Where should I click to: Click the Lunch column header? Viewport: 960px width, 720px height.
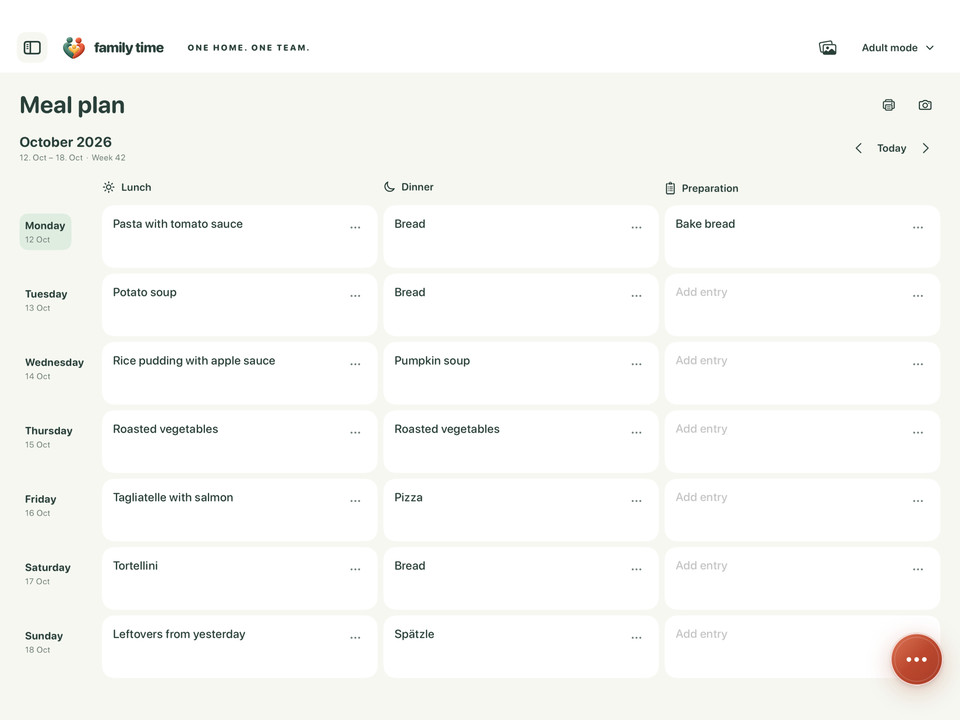tap(127, 187)
